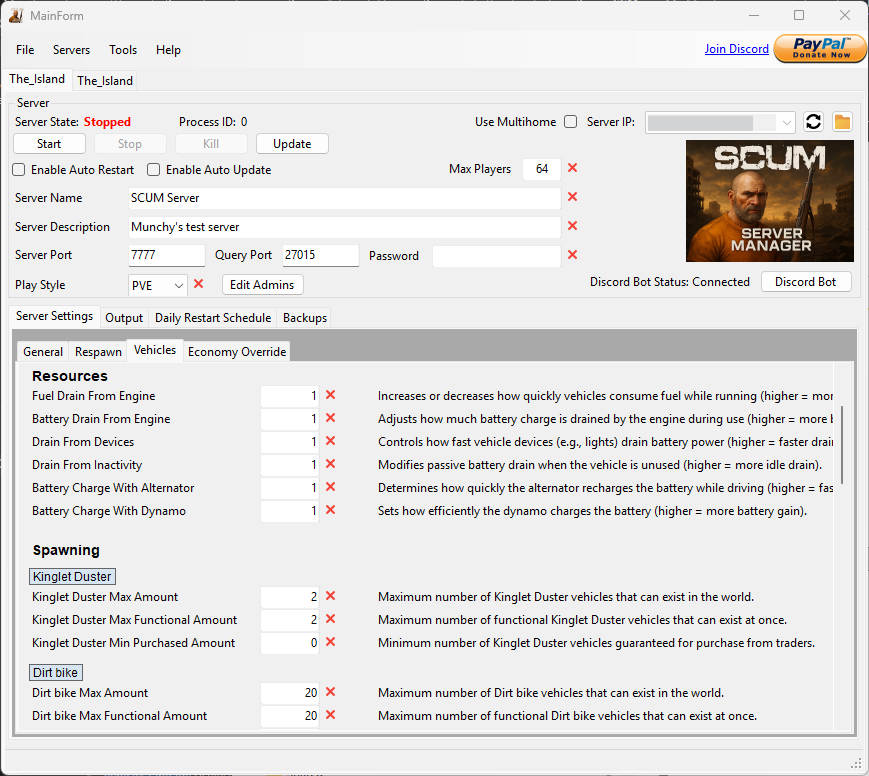Follow the Join Discord link
Image resolution: width=869 pixels, height=776 pixels.
pyautogui.click(x=737, y=49)
